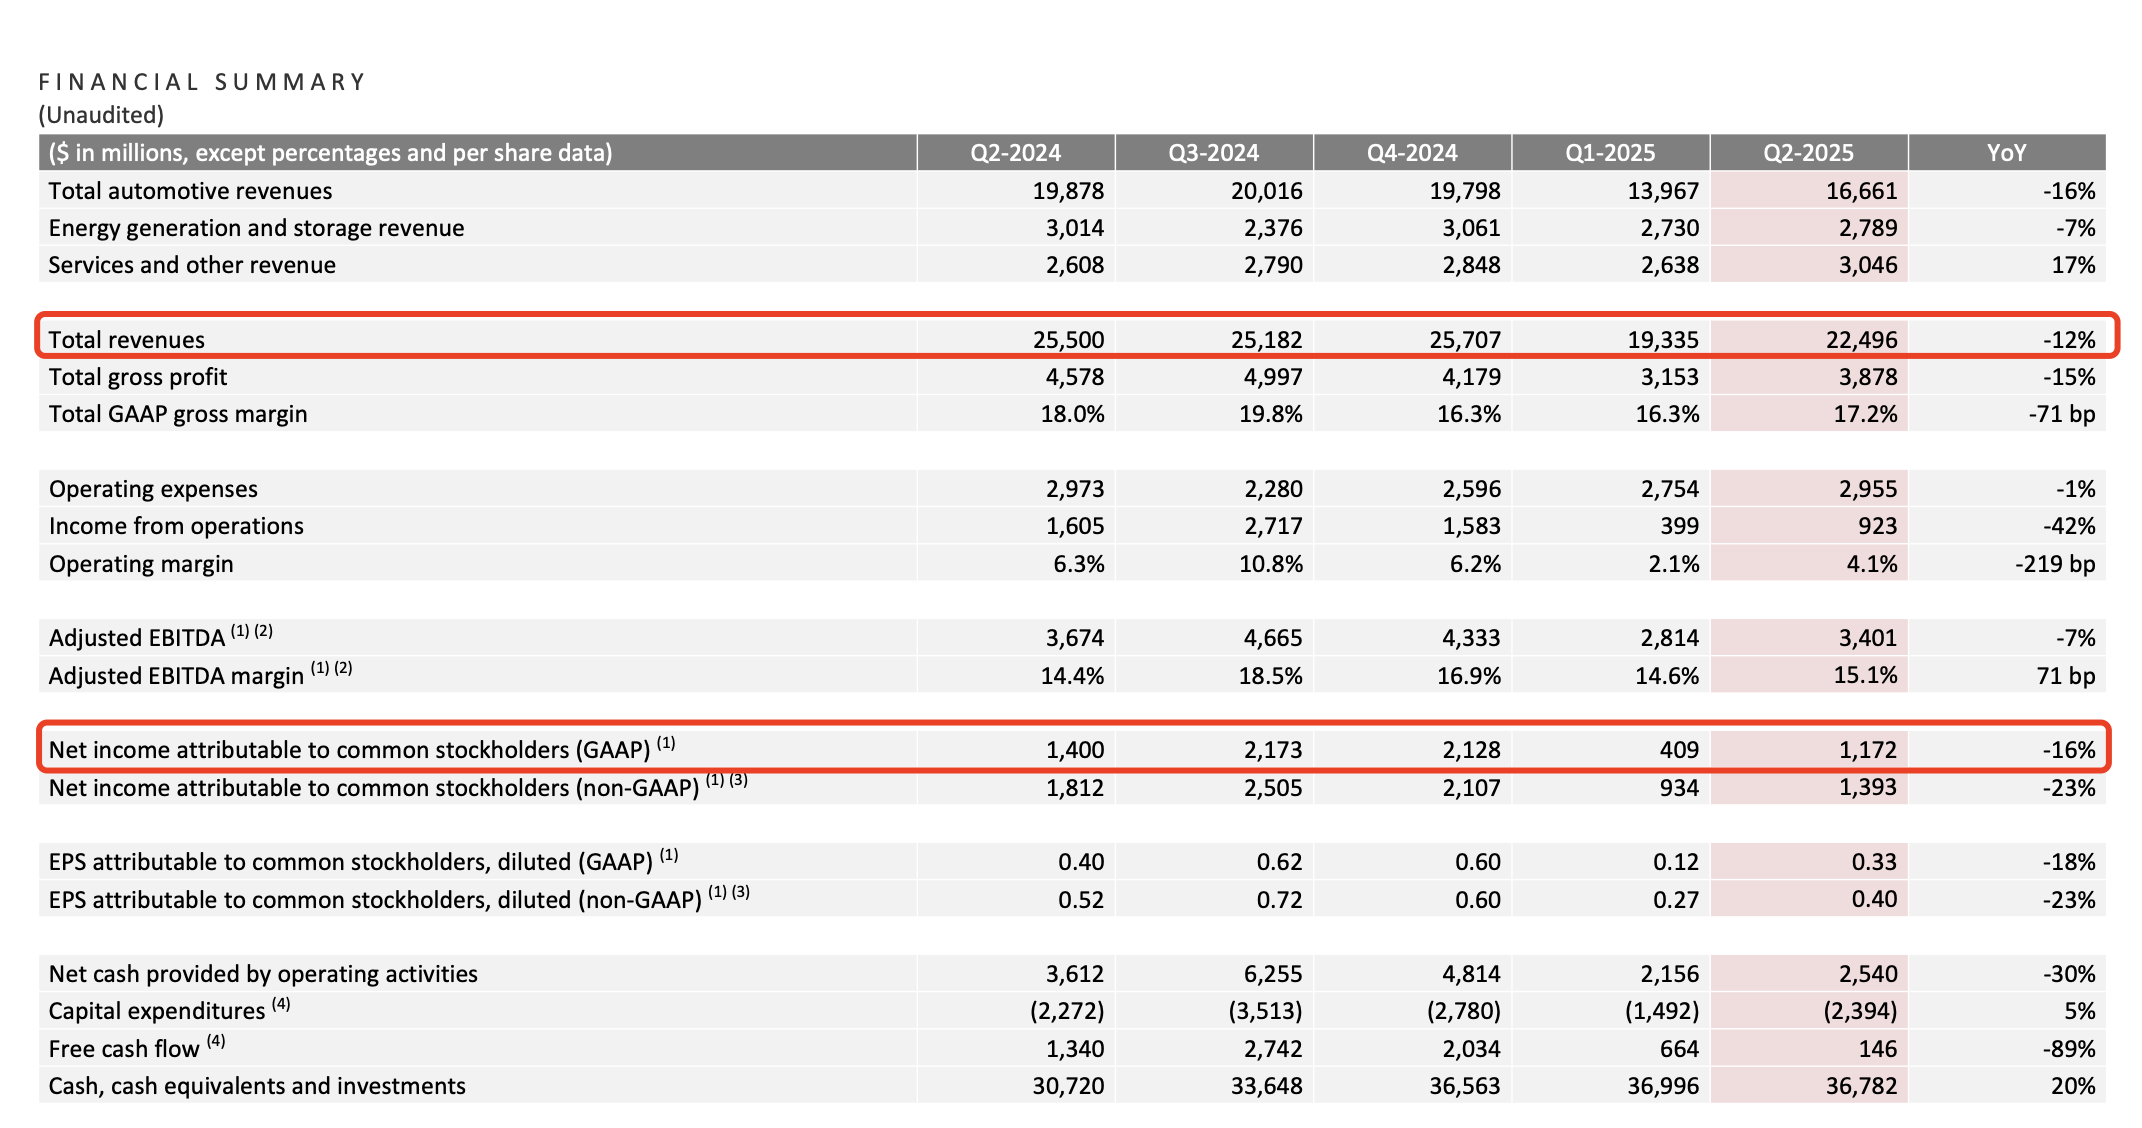2142x1128 pixels.
Task: Click the Q3-2024 column header
Action: pyautogui.click(x=1213, y=153)
